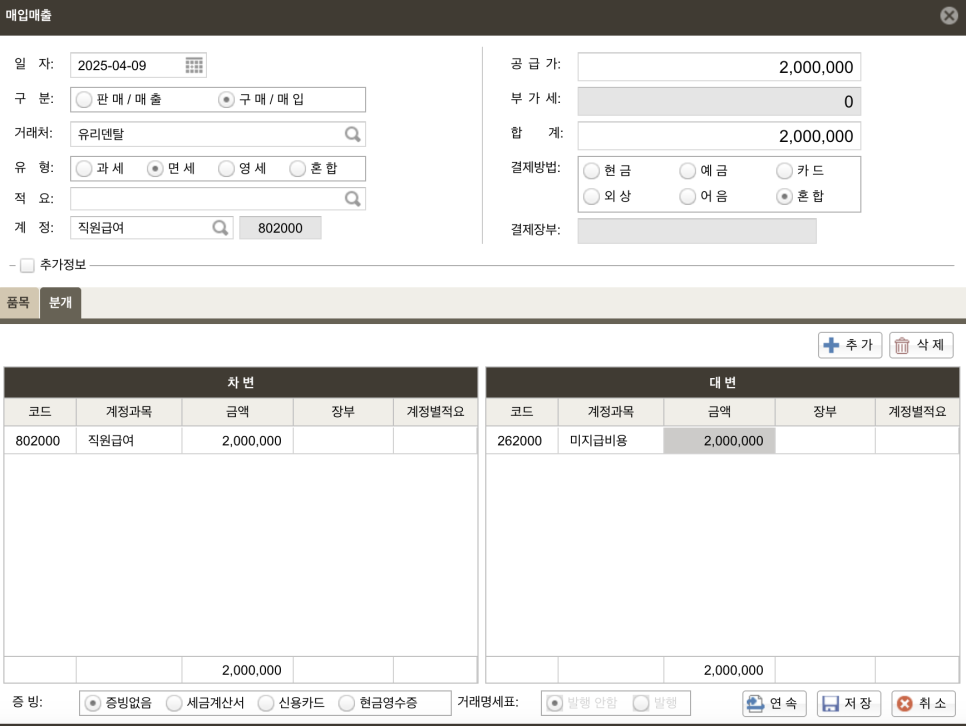Choose 면세 tax type
Viewport: 966px width, 726px height.
(155, 168)
